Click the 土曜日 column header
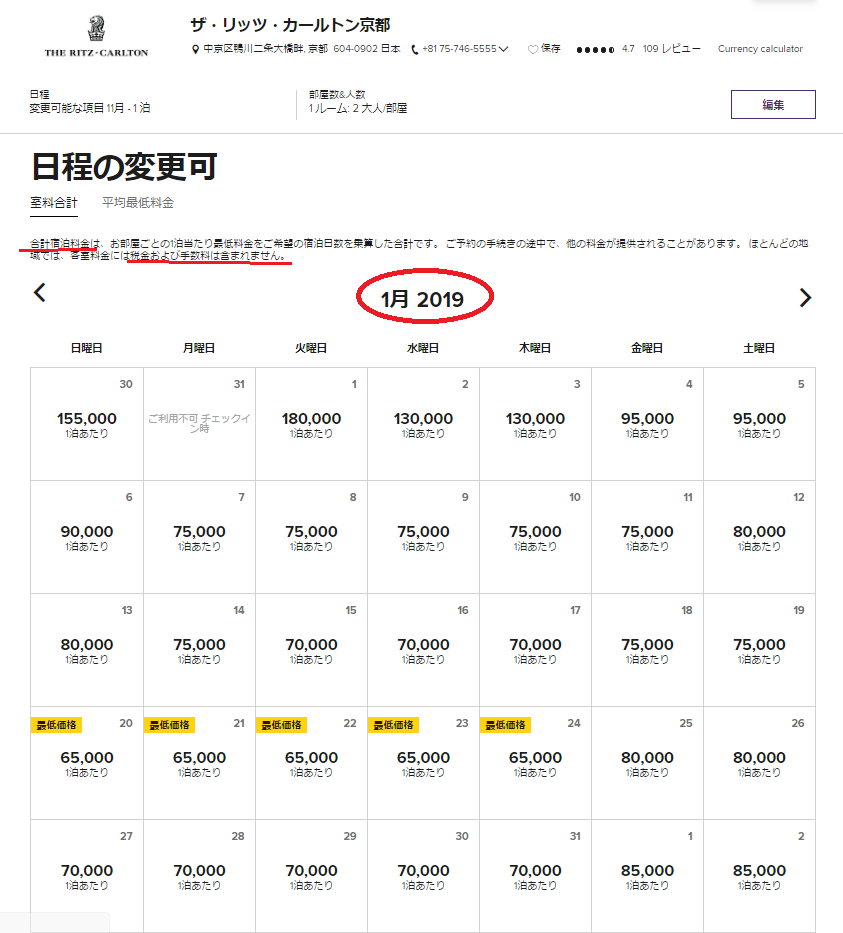 click(759, 348)
